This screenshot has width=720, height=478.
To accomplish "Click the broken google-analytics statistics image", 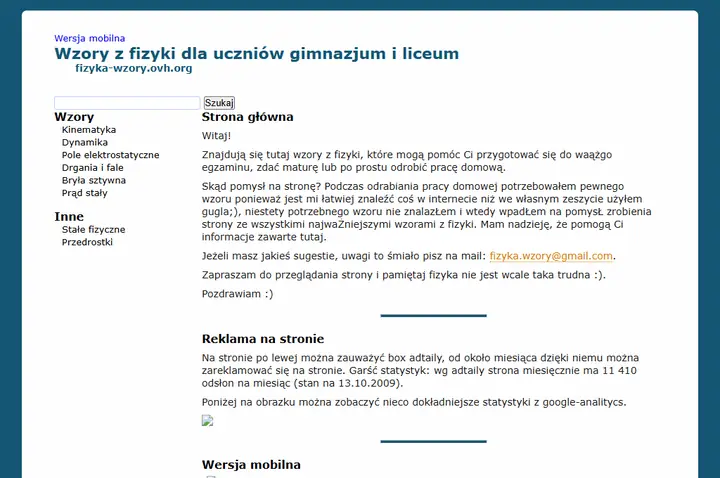I will 208,421.
